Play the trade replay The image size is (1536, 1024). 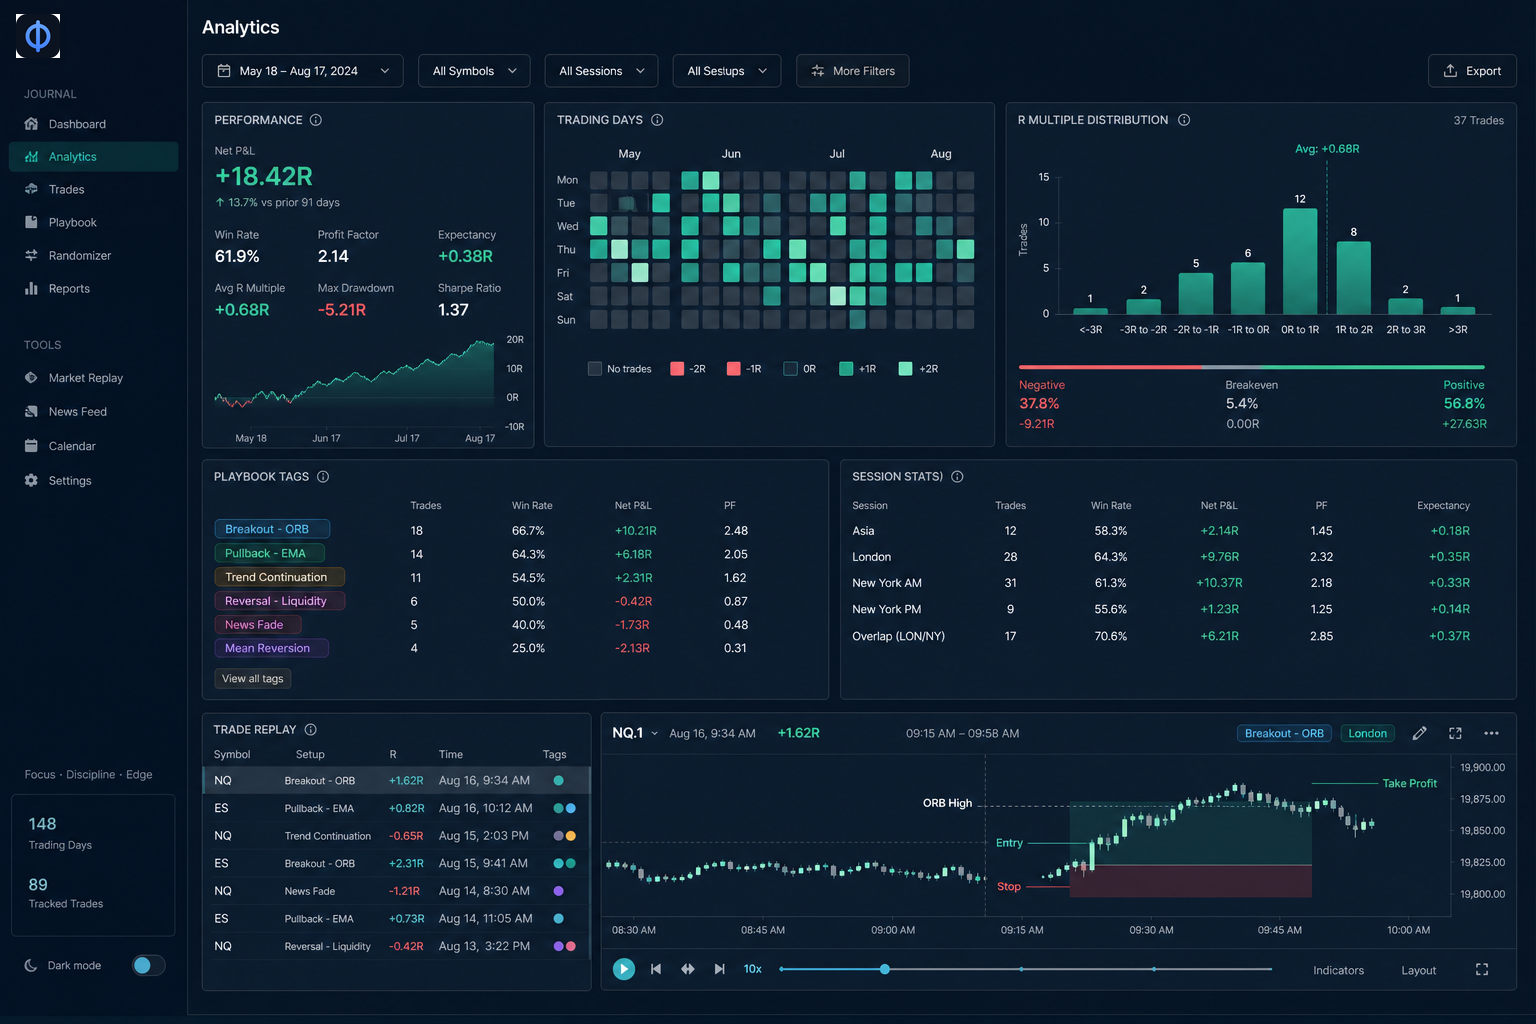(624, 969)
